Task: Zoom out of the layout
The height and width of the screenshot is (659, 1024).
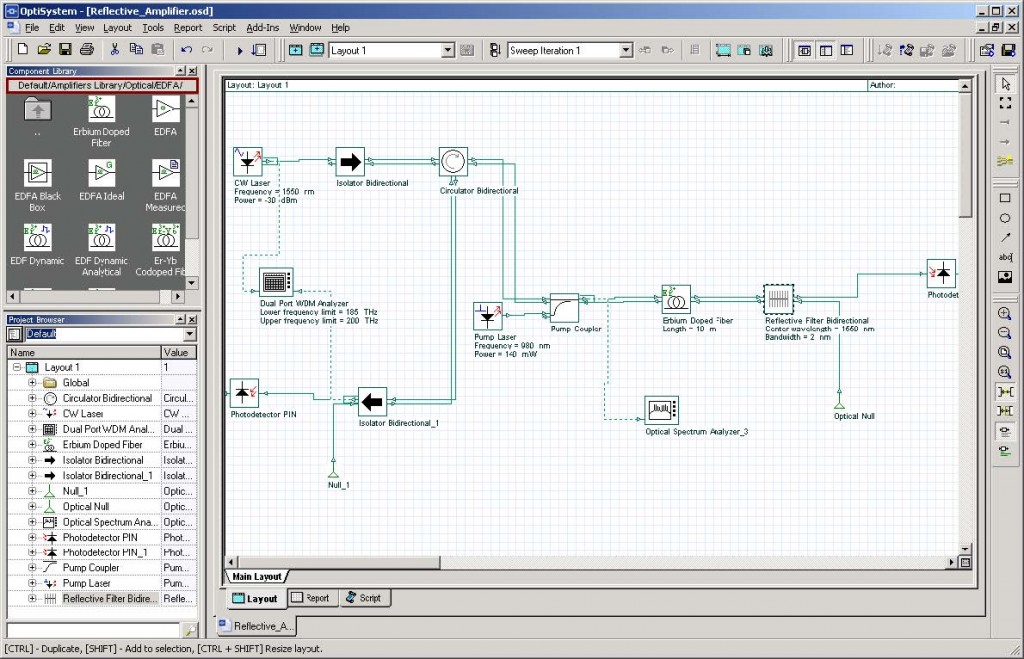Action: coord(1005,333)
